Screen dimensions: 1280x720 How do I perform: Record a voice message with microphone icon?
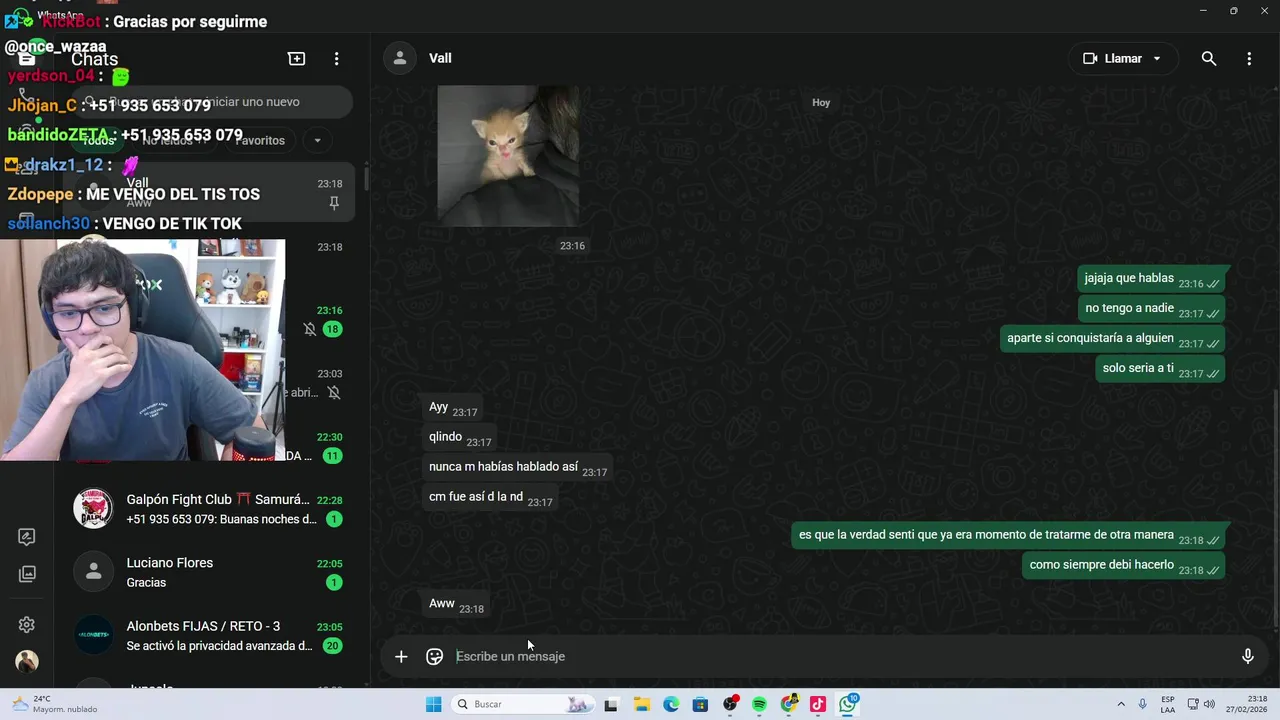point(1248,657)
